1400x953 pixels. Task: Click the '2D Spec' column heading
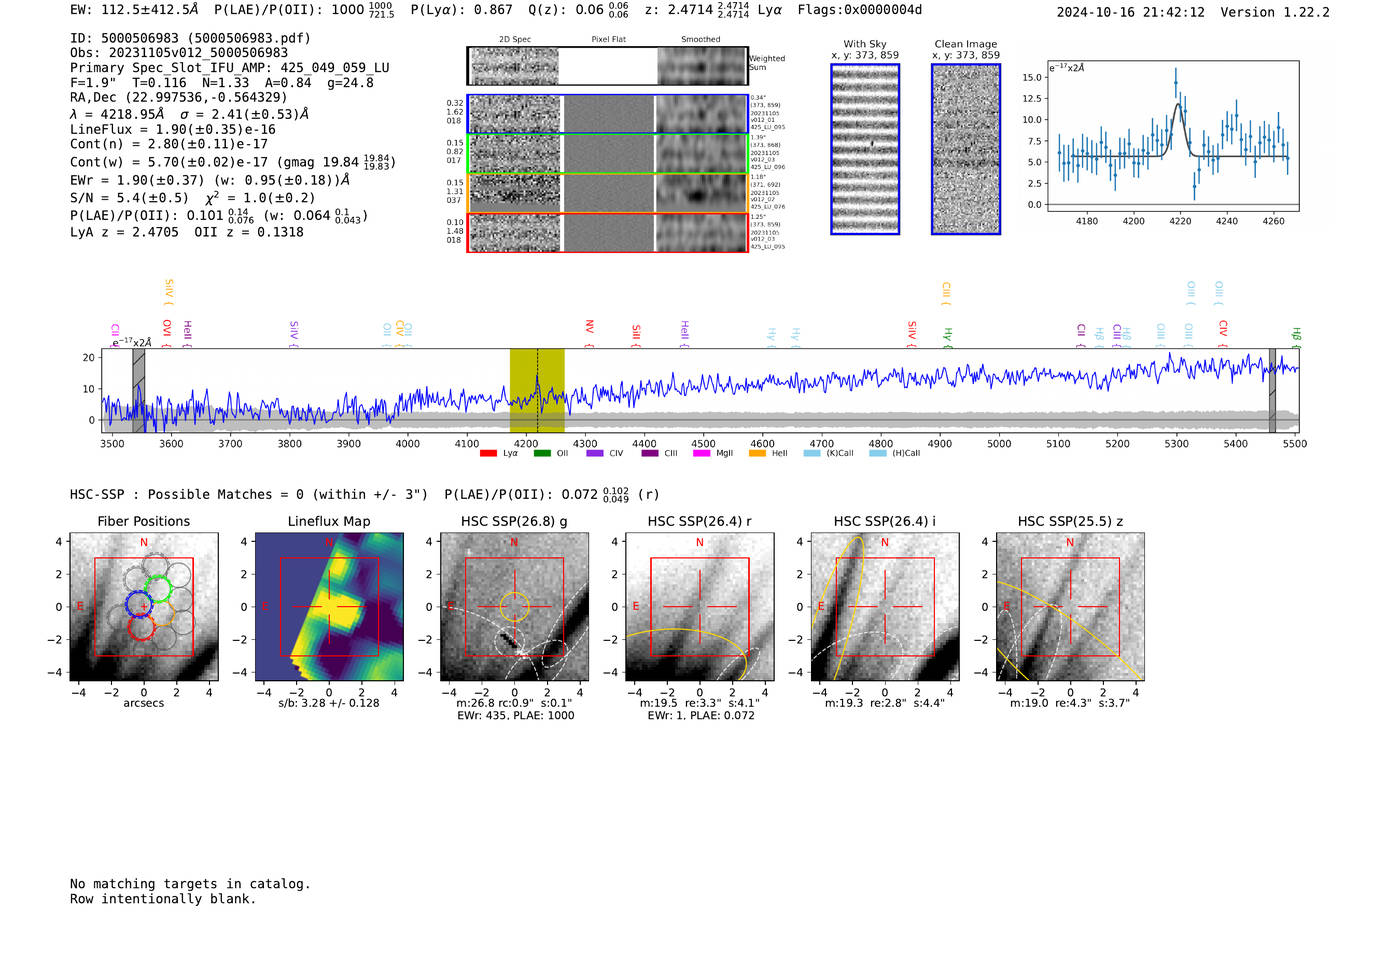(515, 39)
